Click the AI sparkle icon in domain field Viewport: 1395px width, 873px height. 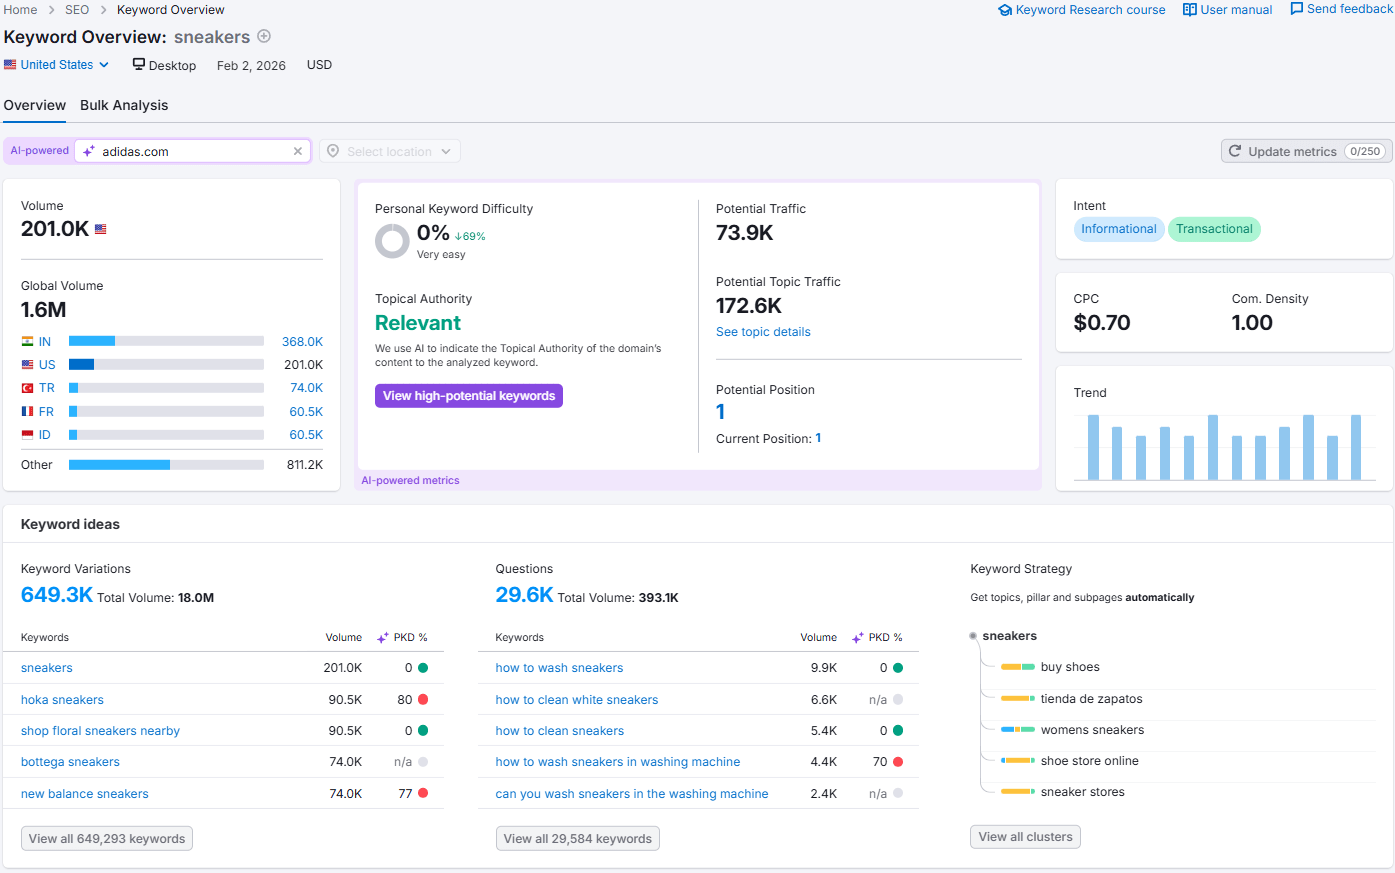click(89, 152)
